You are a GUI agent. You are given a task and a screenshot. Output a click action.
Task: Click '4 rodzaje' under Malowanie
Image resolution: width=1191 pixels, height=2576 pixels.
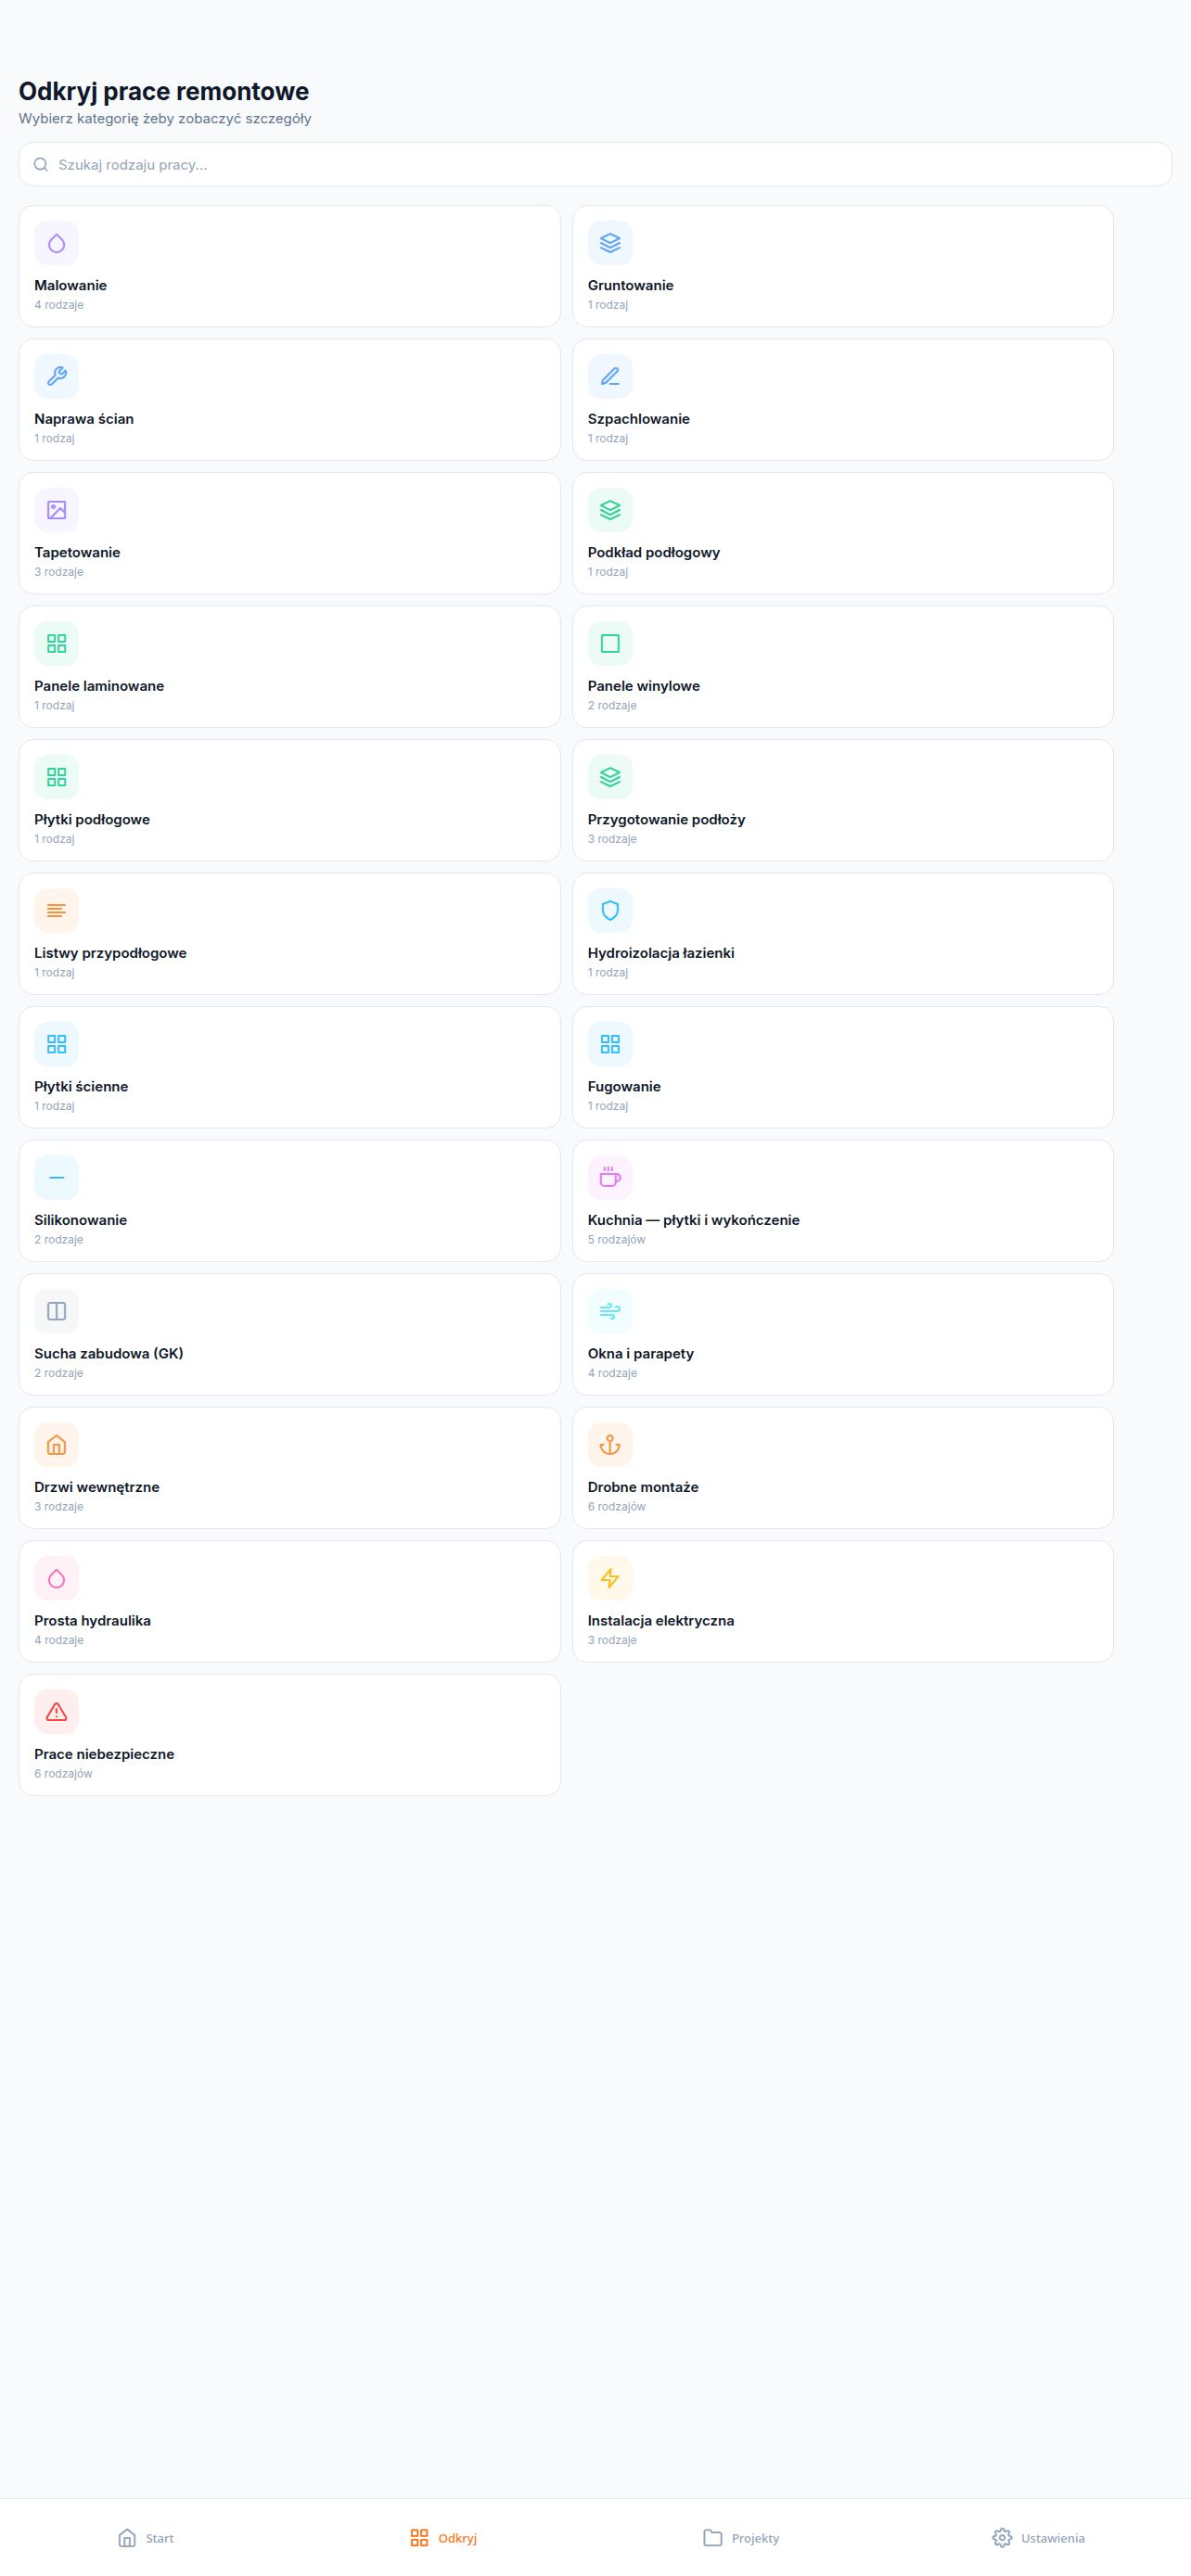[59, 305]
